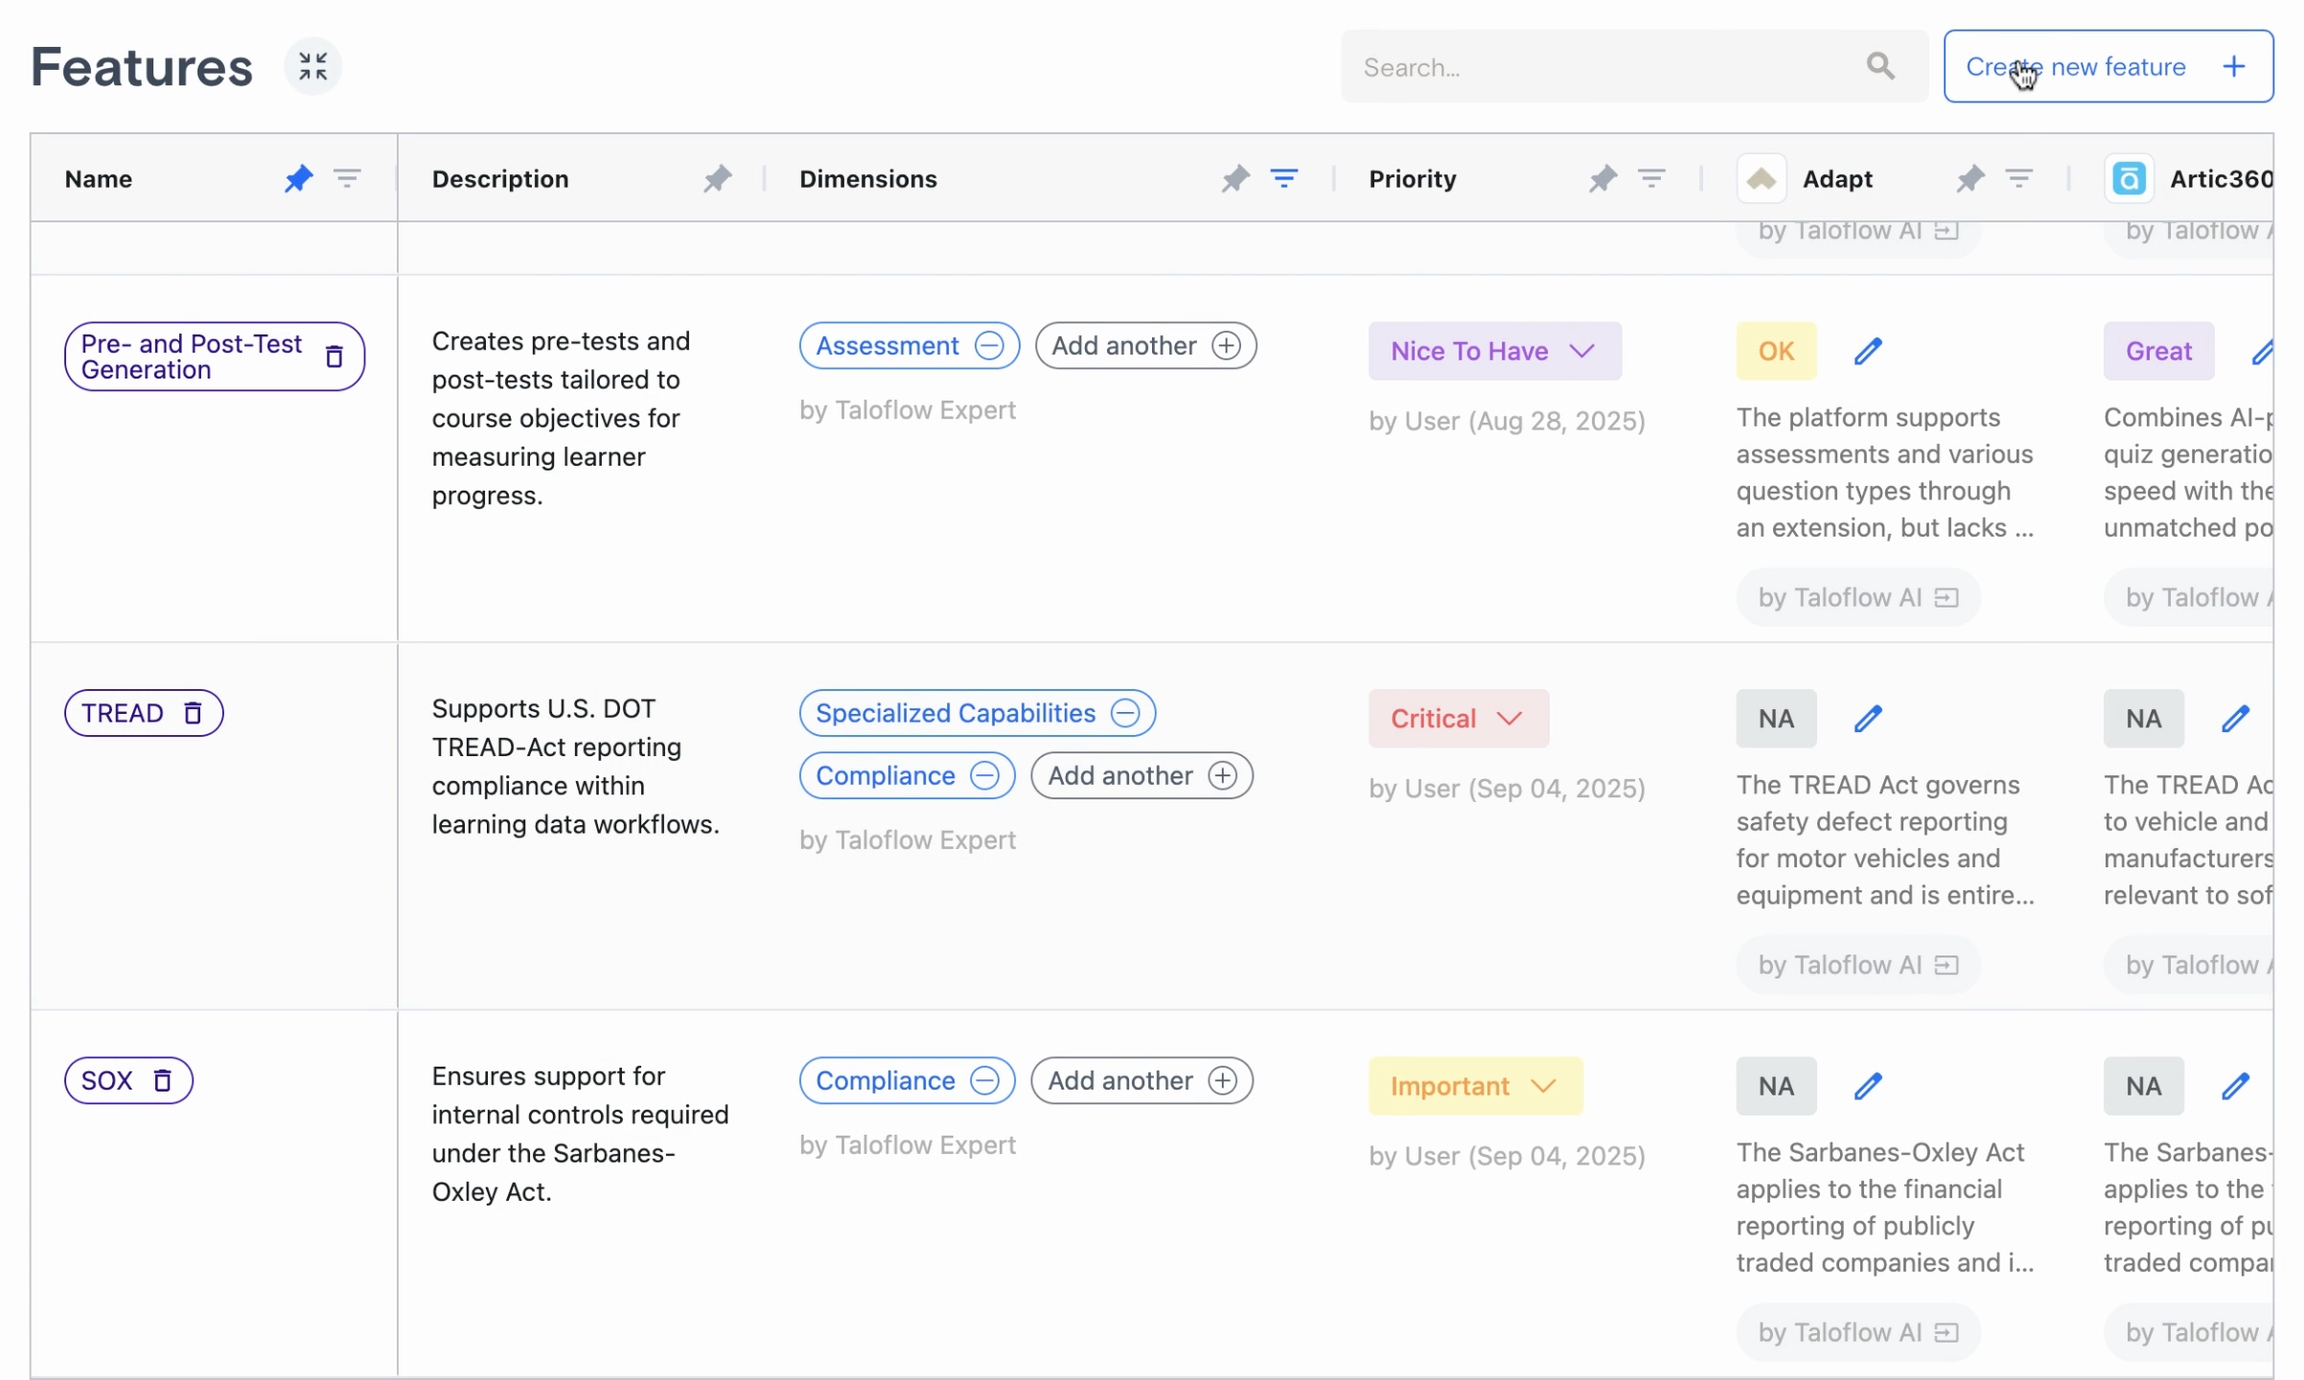
Task: Change the Important priority dropdown
Action: pyautogui.click(x=1474, y=1086)
